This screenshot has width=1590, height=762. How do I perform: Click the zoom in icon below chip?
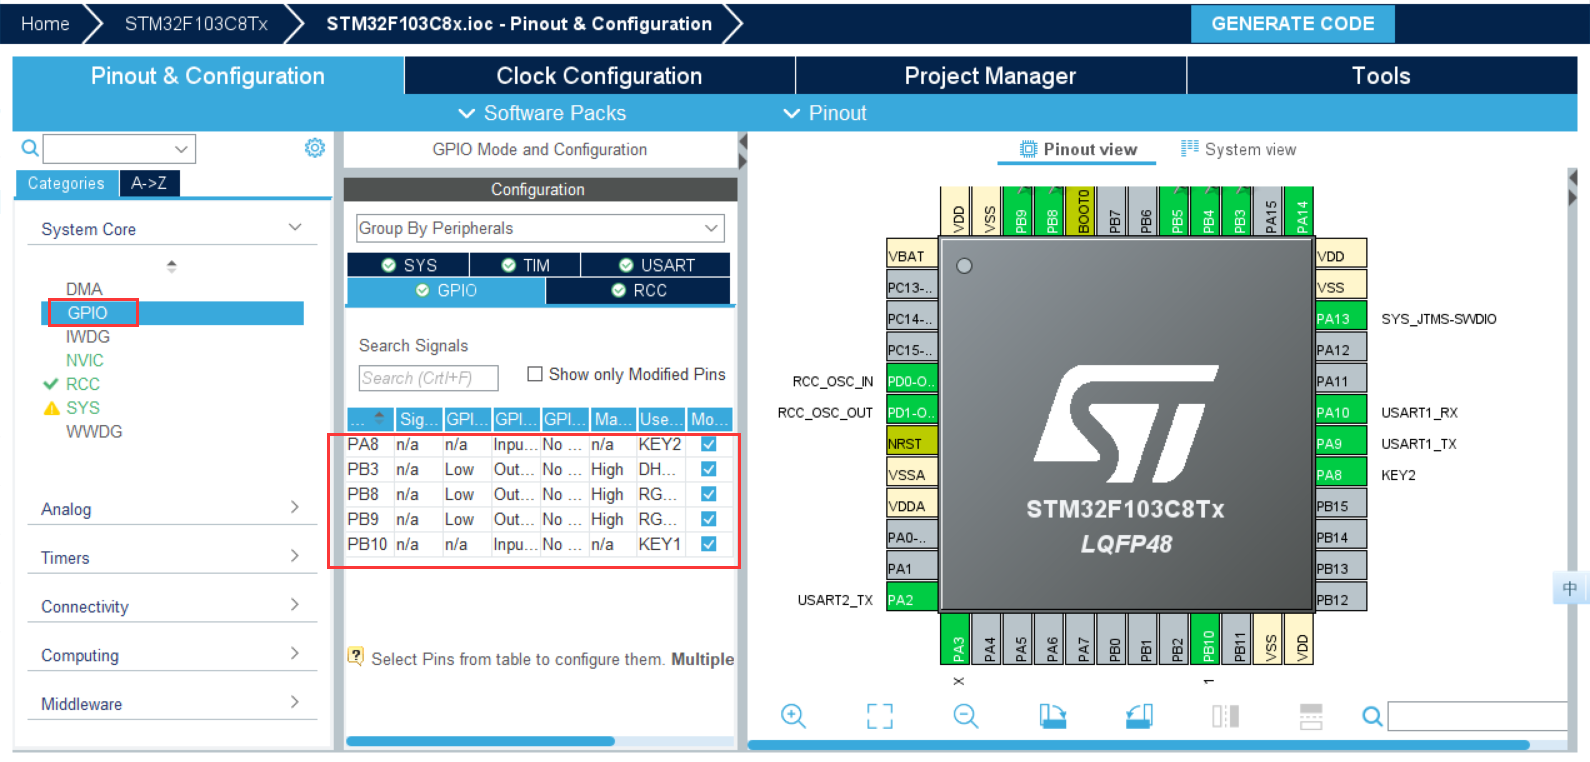click(x=793, y=716)
